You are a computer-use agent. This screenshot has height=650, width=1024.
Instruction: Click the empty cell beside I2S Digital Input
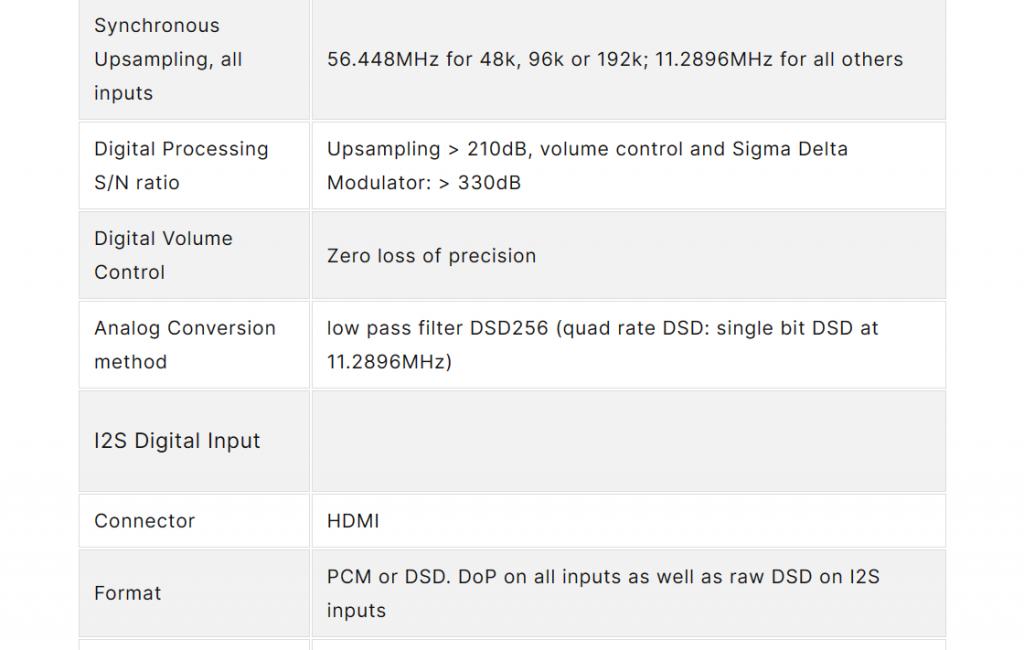pos(628,441)
